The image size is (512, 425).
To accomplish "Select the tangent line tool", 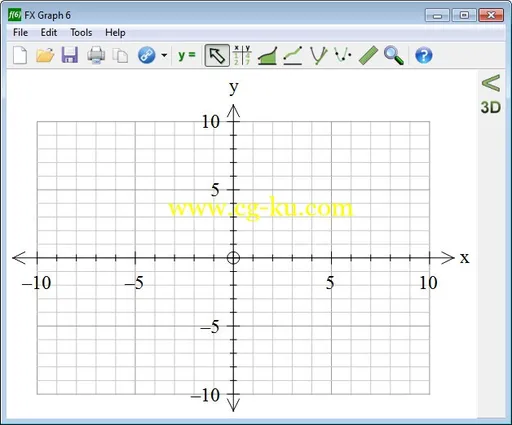I will coord(293,55).
